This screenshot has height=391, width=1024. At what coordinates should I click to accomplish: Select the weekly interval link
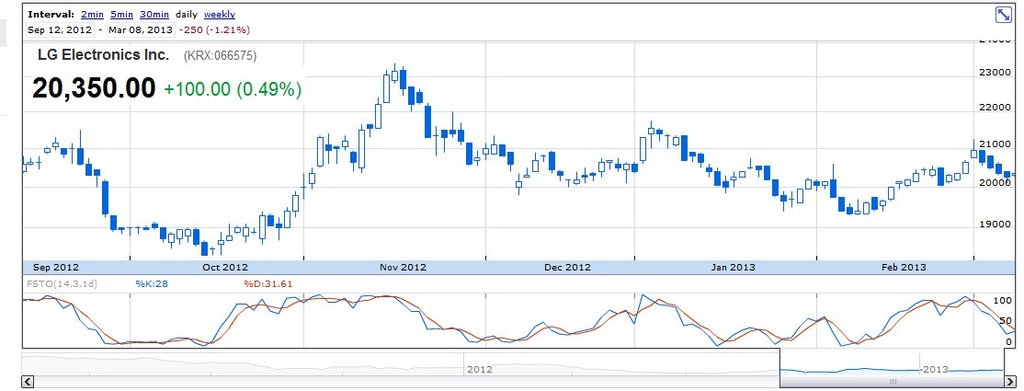pos(219,14)
